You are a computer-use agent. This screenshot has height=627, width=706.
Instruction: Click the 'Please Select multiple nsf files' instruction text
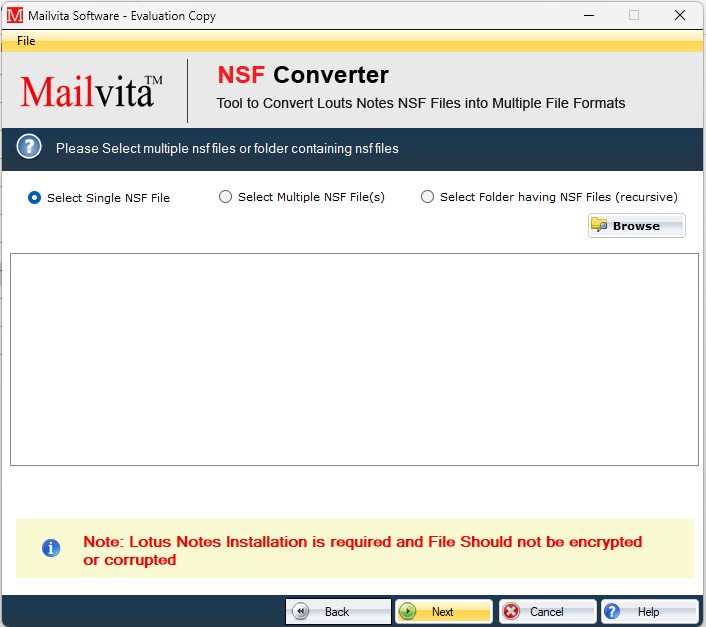227,148
